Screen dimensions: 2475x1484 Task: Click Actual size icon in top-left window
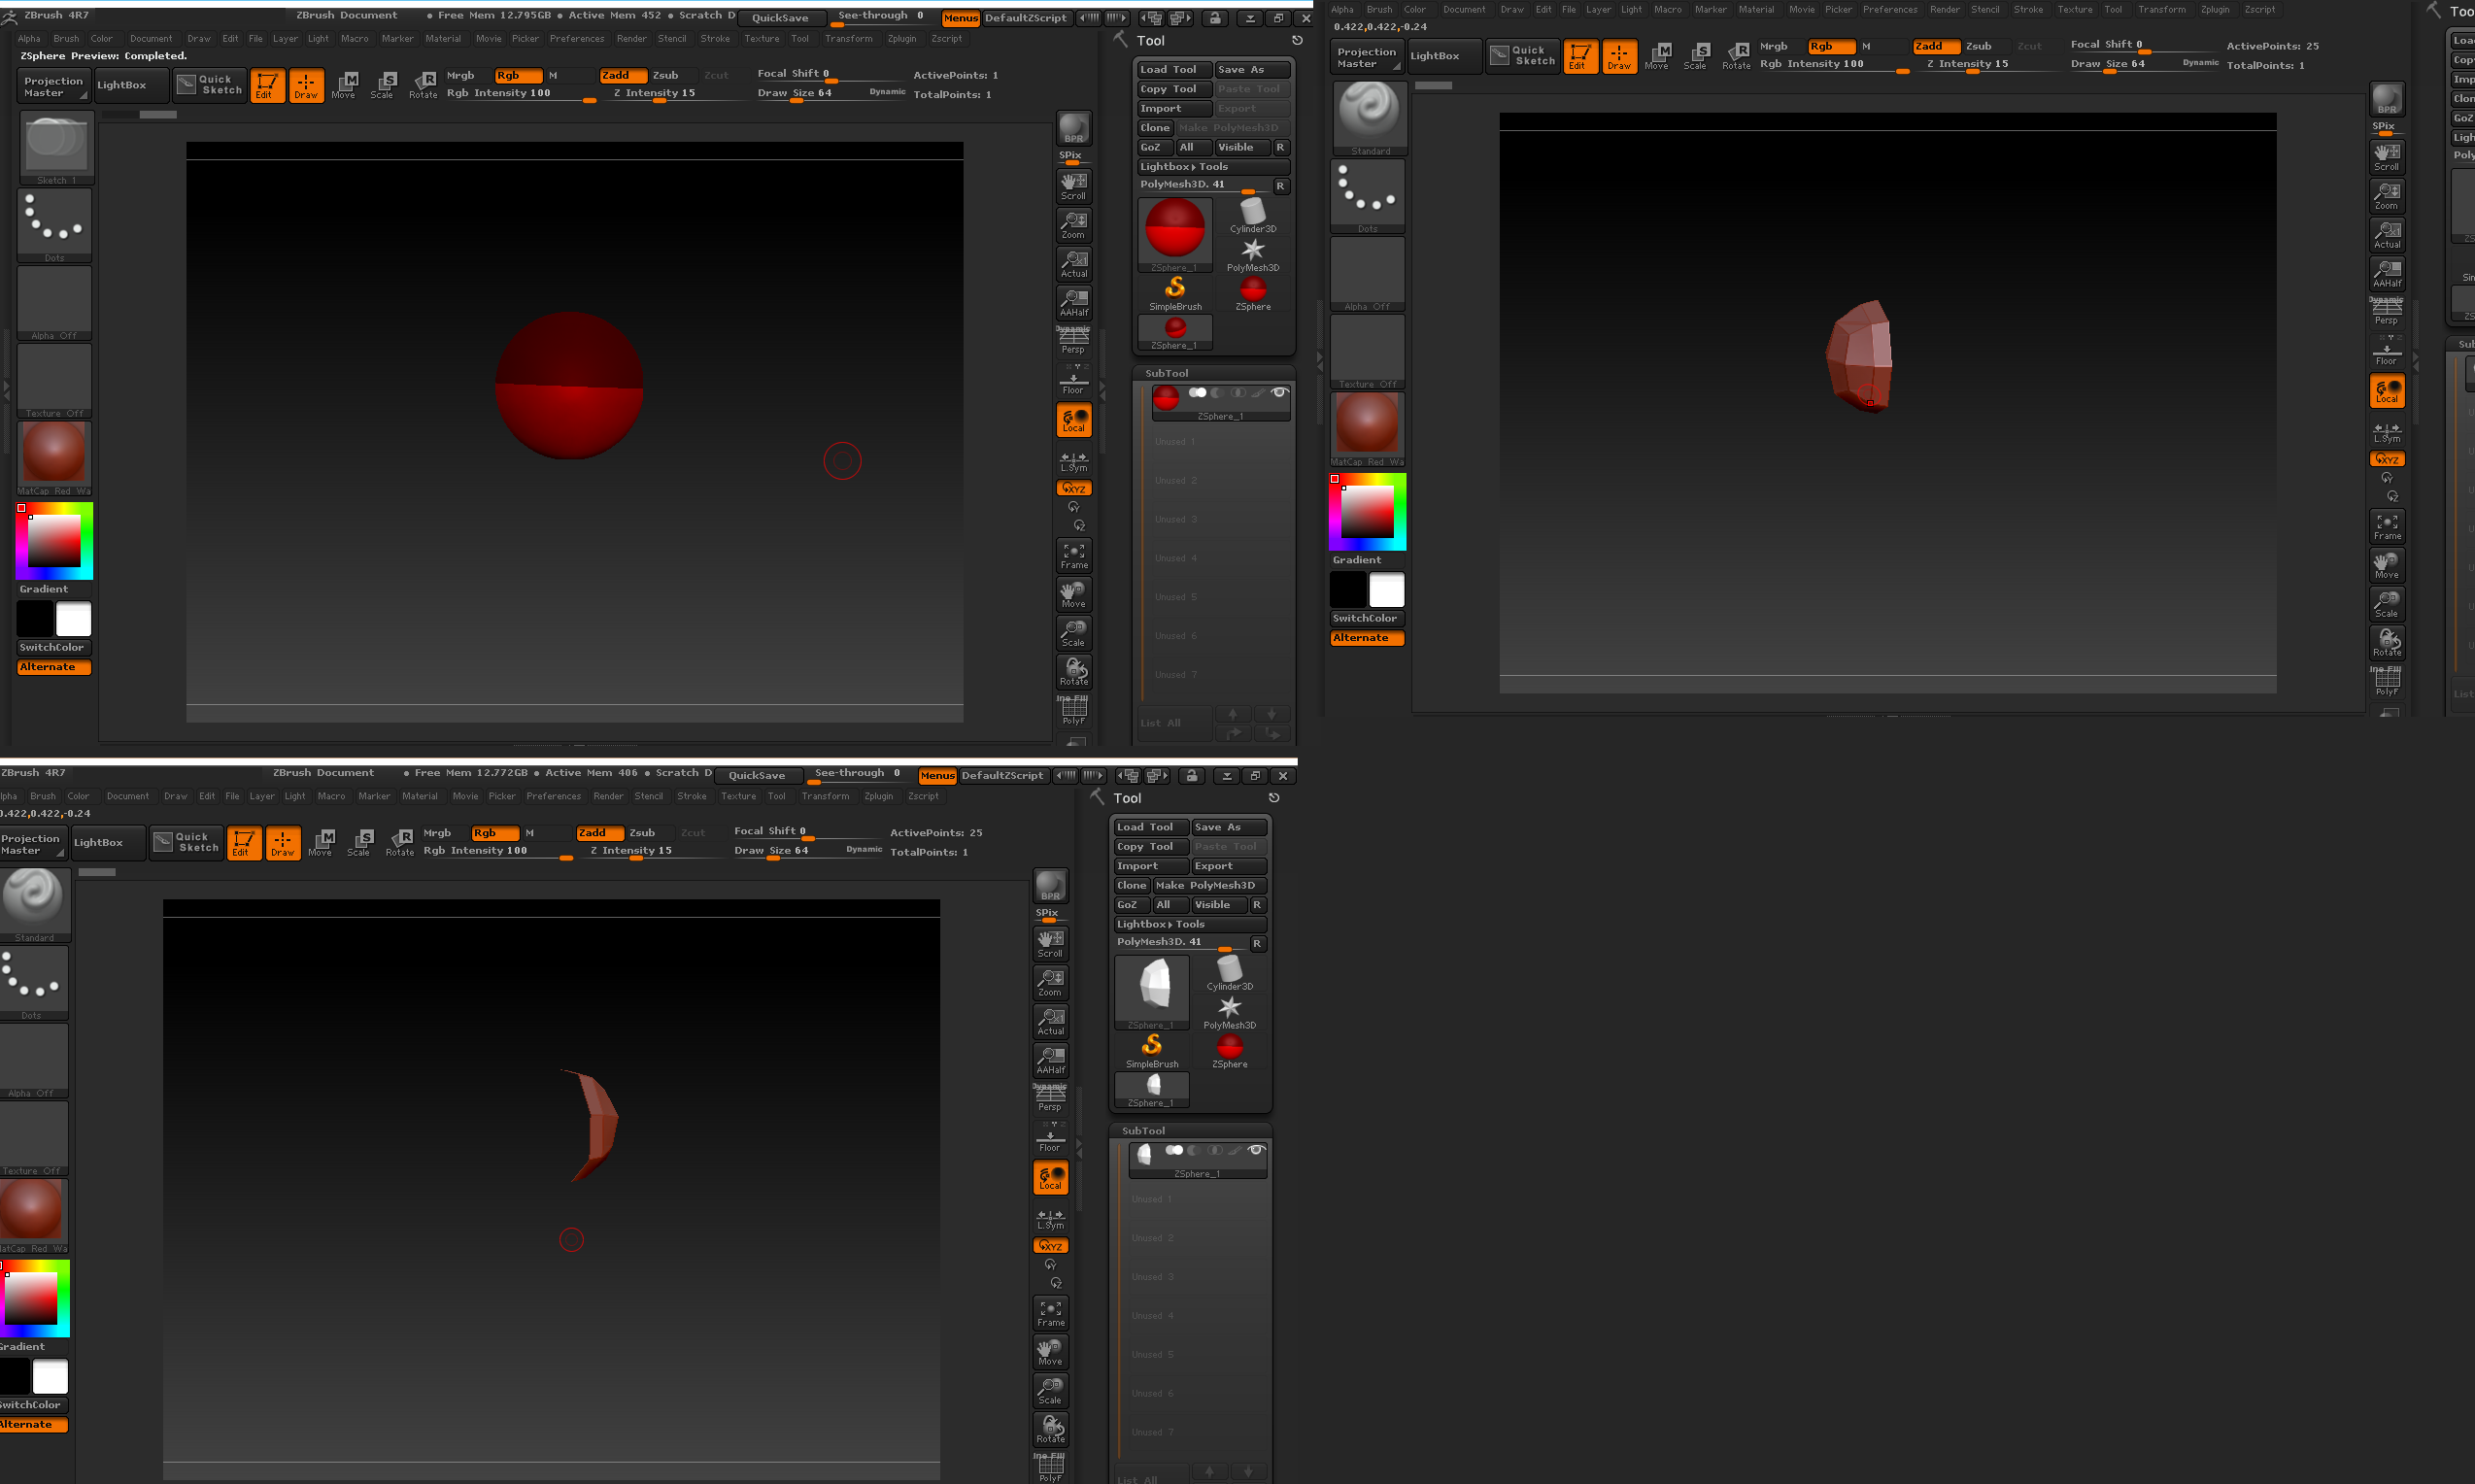tap(1074, 263)
